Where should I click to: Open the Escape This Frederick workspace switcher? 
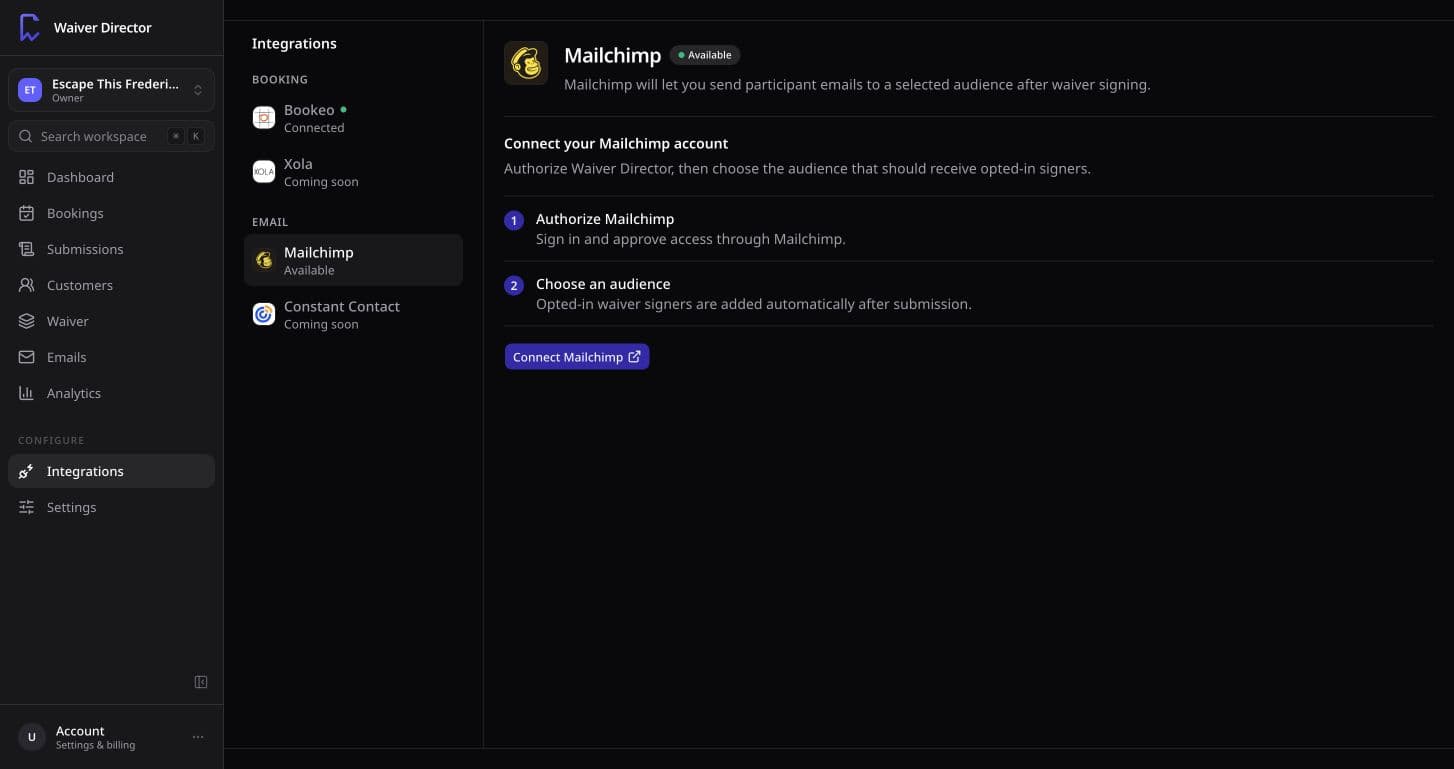pos(111,90)
